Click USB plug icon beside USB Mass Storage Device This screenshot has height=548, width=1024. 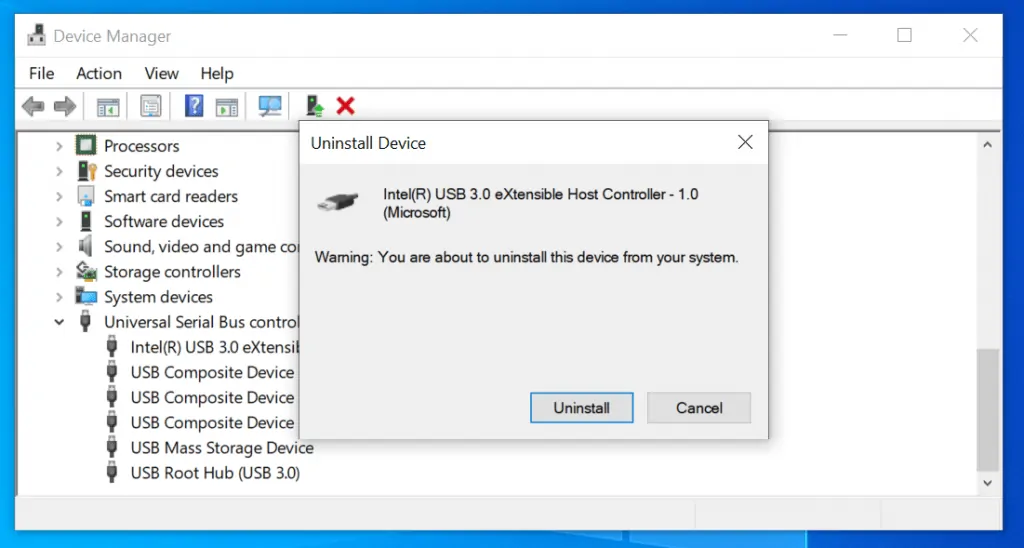[112, 447]
